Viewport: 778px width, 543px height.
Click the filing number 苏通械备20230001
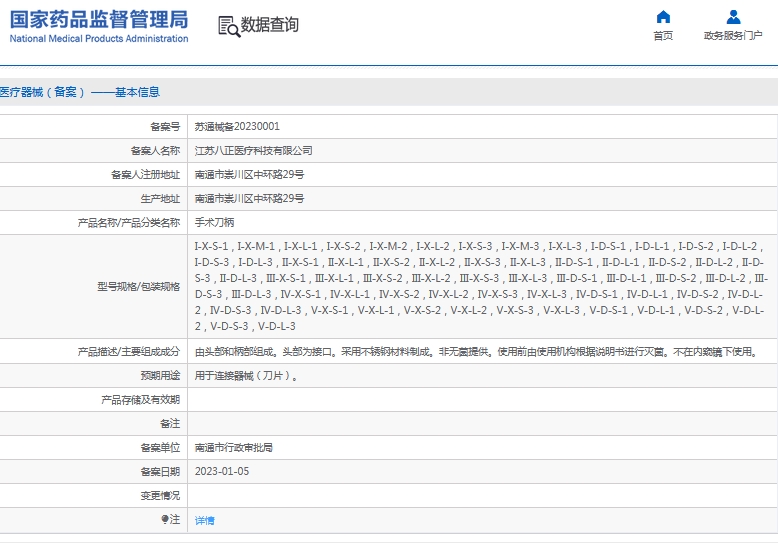(237, 127)
